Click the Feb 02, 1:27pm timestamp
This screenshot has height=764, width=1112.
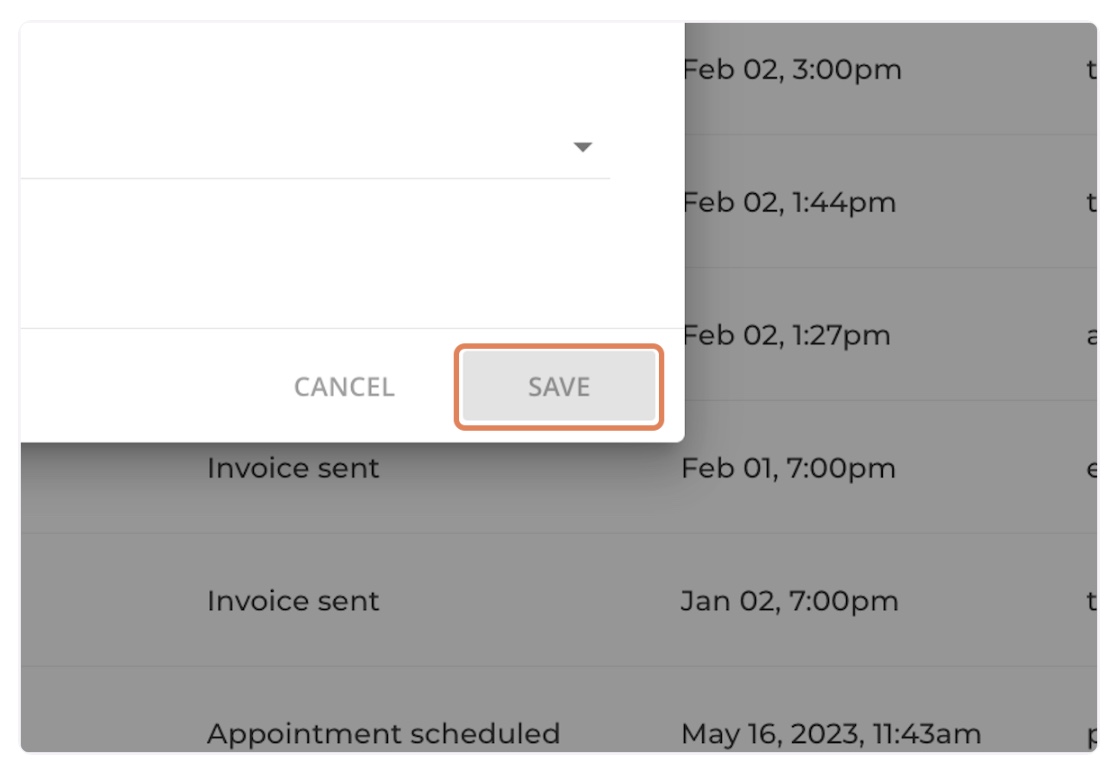click(786, 335)
